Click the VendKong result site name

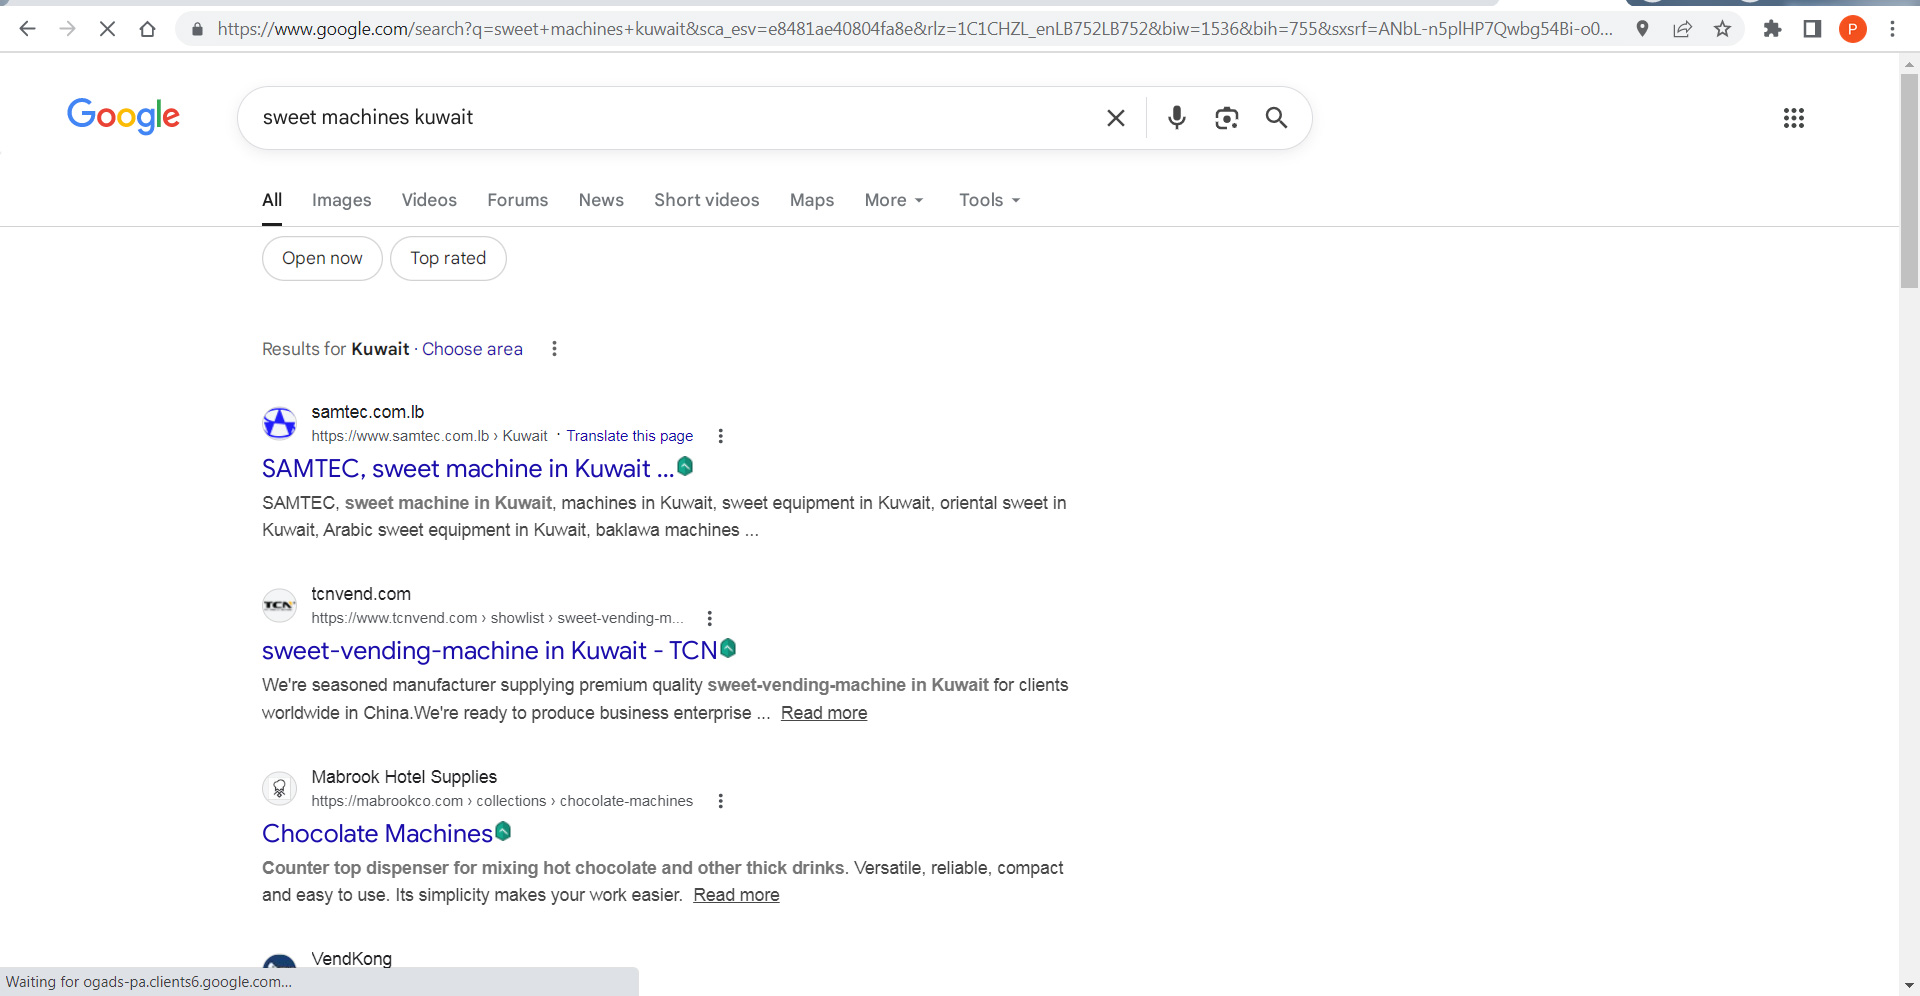pyautogui.click(x=351, y=959)
